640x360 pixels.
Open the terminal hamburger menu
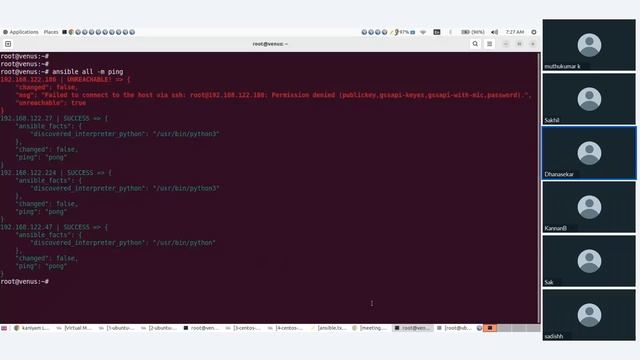tap(489, 44)
